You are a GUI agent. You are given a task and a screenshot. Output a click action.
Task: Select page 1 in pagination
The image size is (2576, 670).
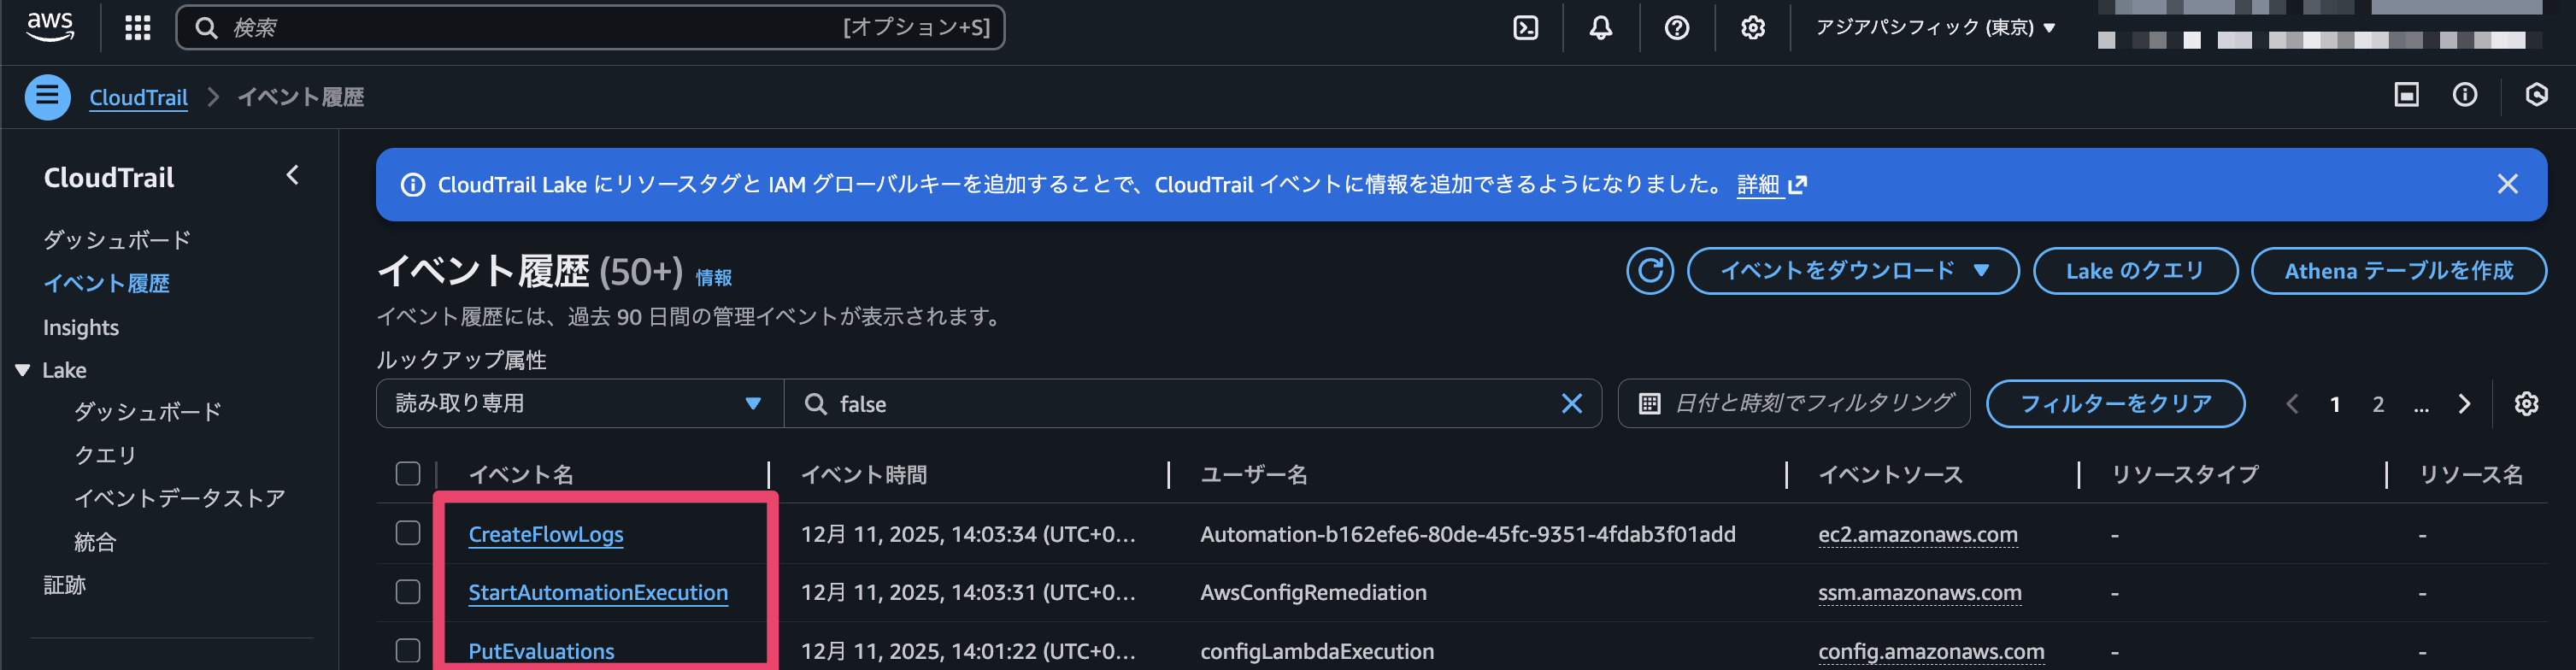(2335, 404)
